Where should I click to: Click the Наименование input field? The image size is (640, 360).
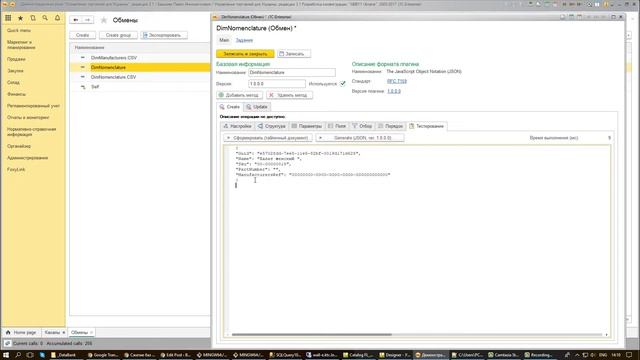(x=292, y=73)
